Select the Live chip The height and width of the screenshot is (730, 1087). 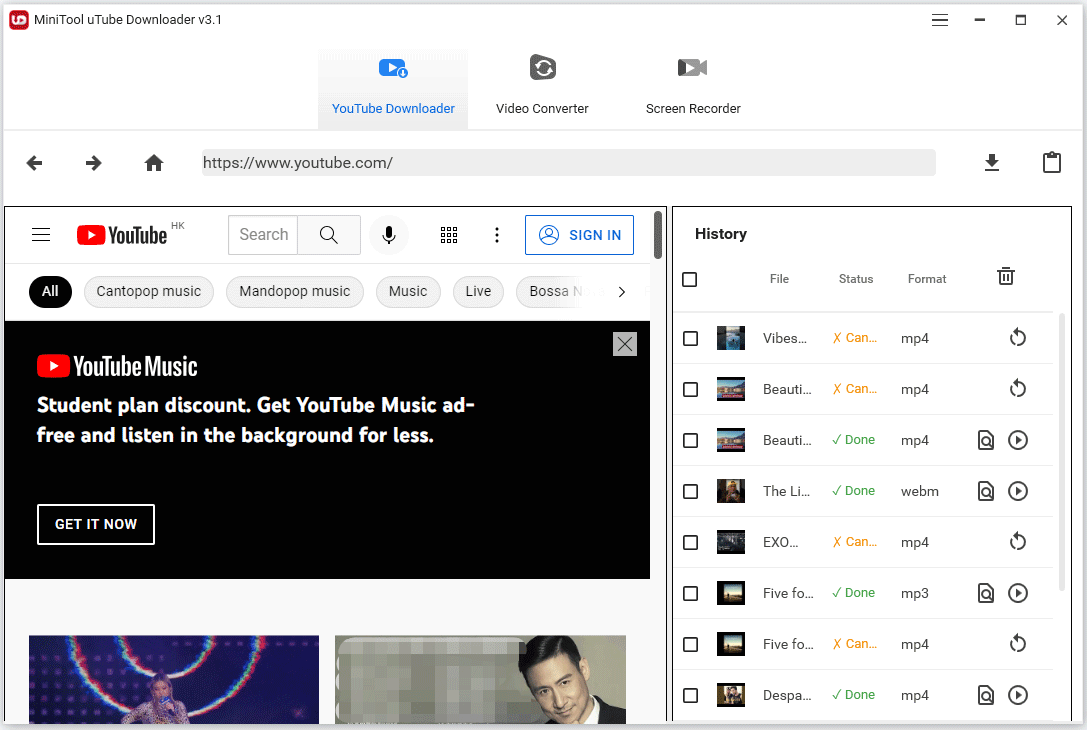tap(478, 292)
